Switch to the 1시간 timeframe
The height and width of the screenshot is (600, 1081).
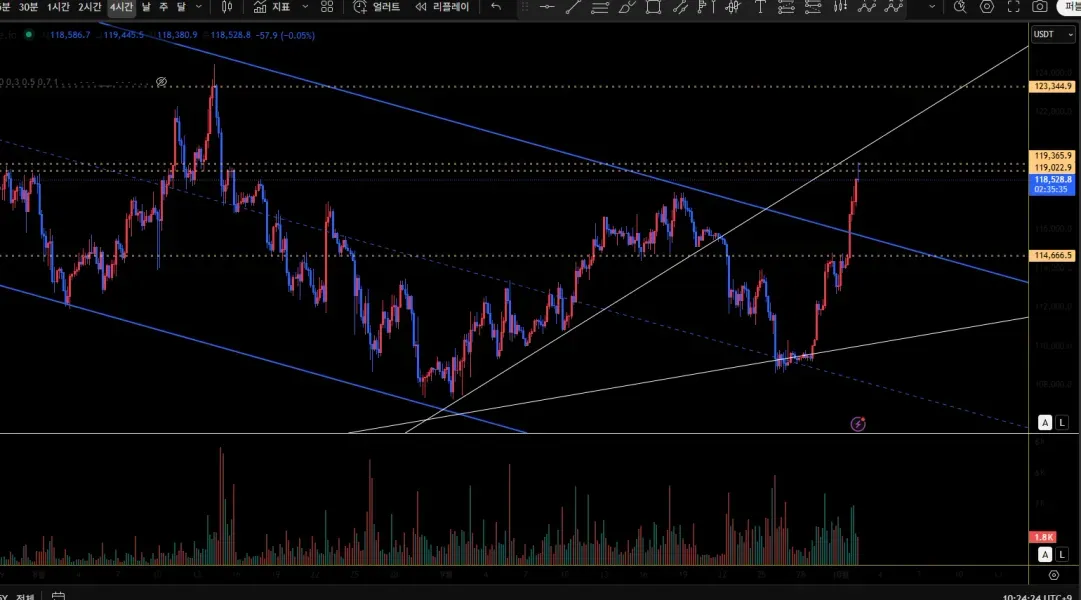(x=58, y=7)
